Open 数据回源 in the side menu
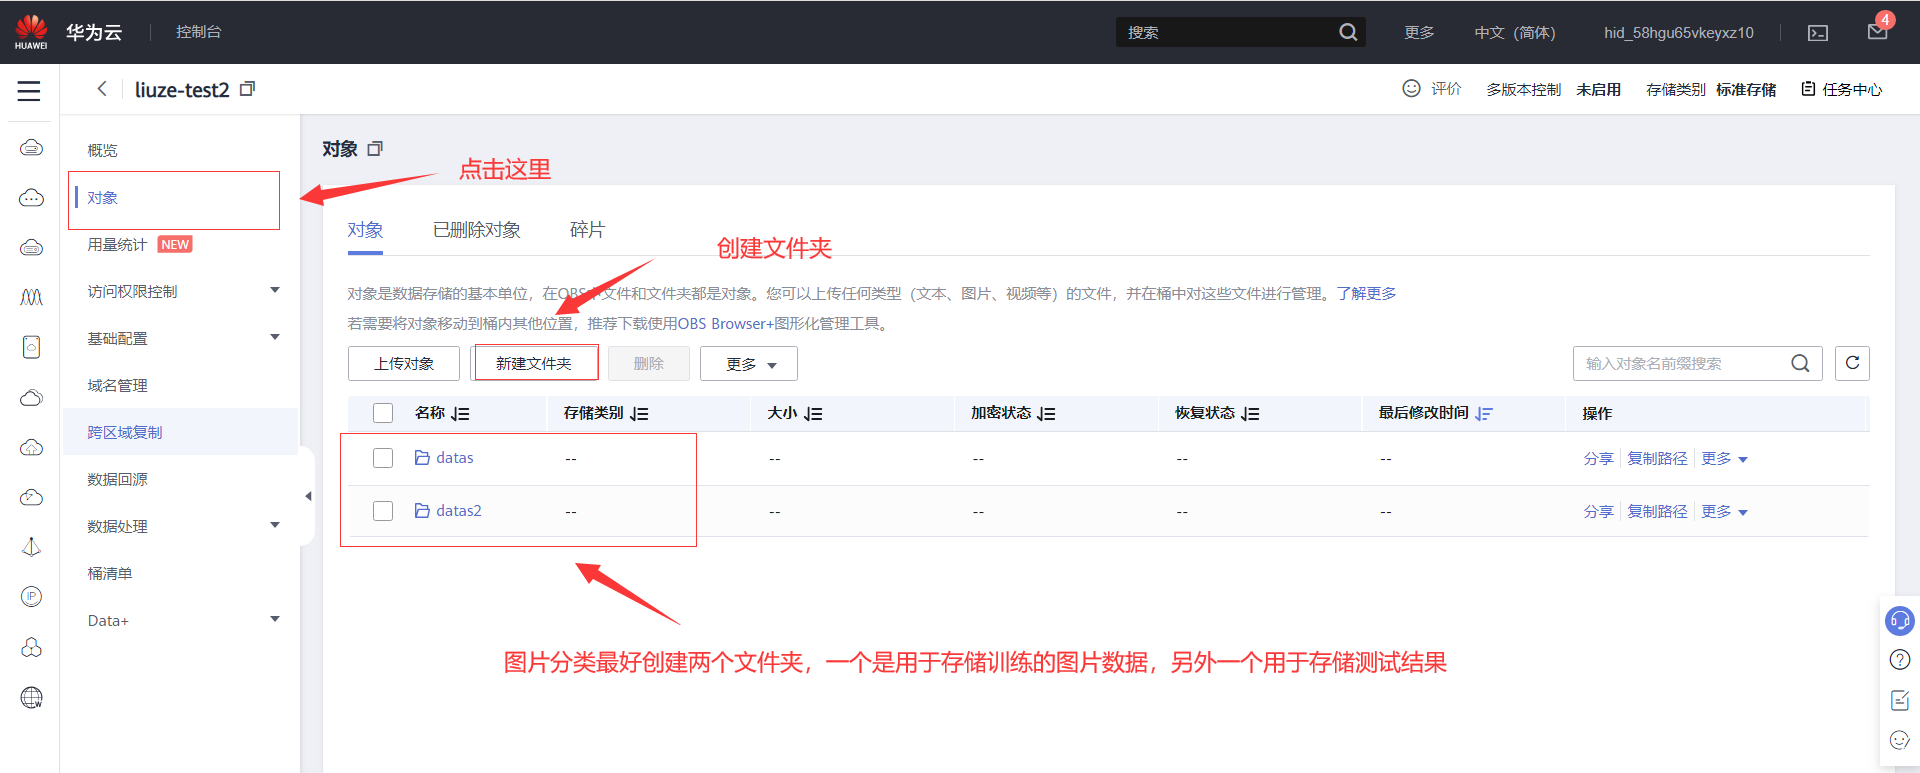This screenshot has width=1920, height=773. pos(117,479)
